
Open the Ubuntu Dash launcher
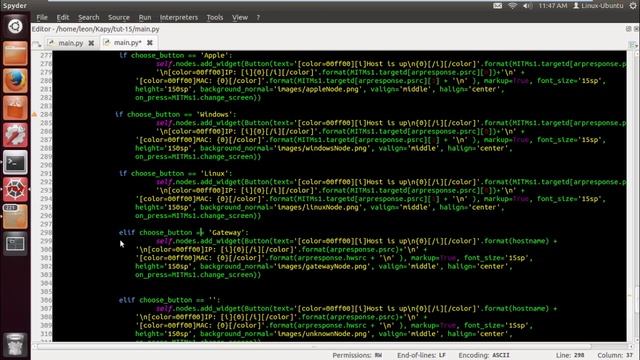[x=15, y=26]
